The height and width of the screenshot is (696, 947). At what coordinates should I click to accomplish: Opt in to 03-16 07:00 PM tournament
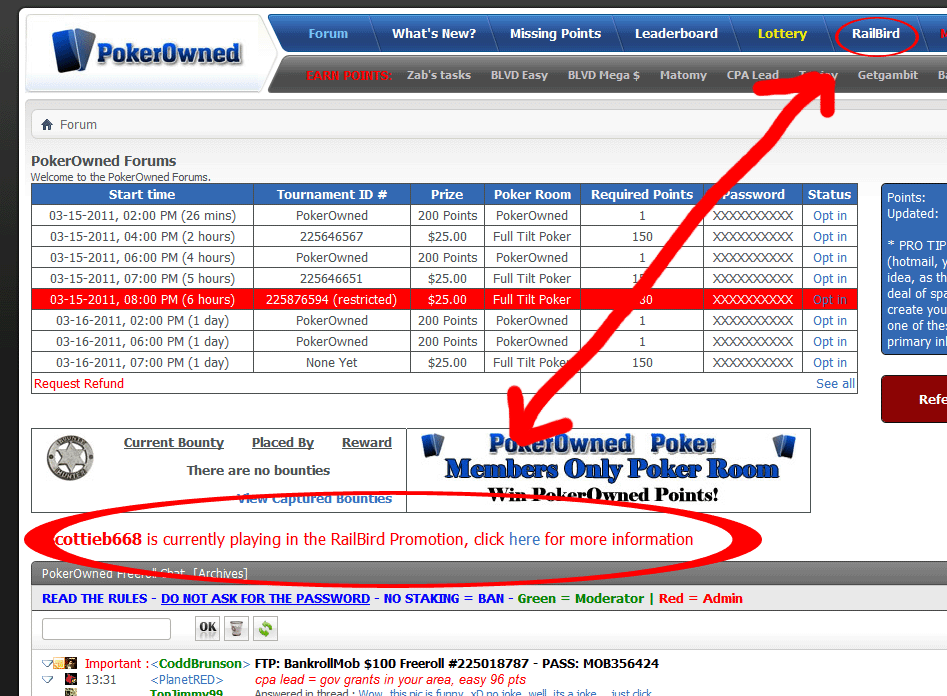point(829,363)
